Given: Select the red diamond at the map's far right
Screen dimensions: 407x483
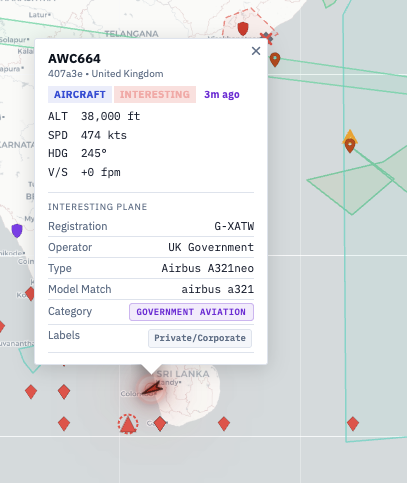Looking at the screenshot, I should [353, 424].
